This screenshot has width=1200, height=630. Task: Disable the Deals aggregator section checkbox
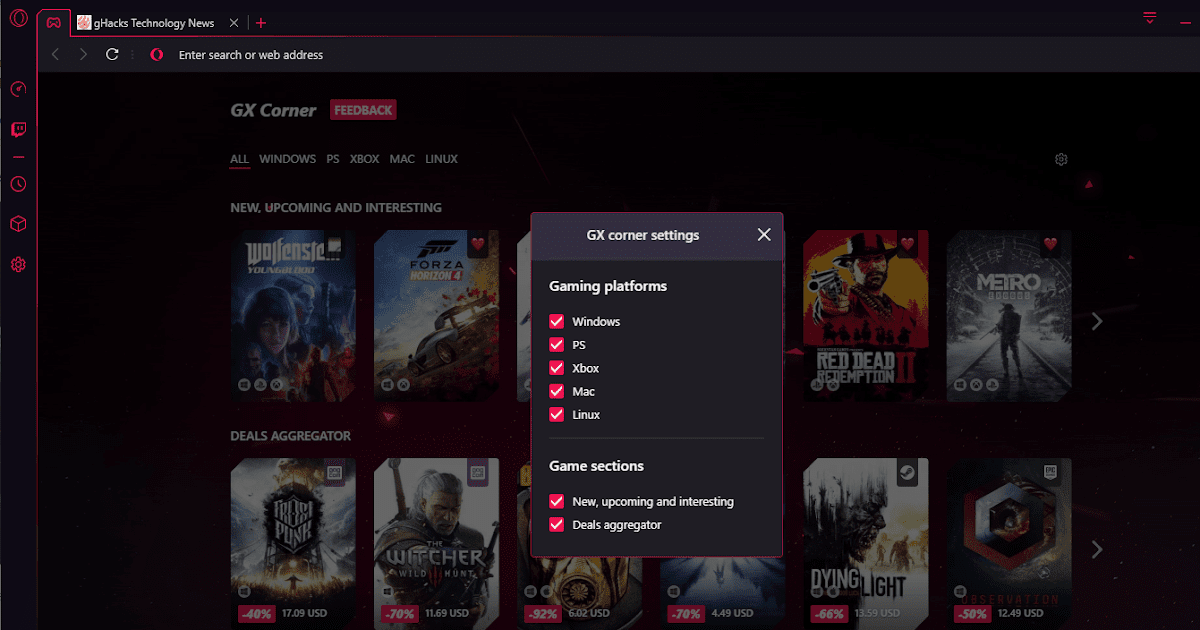(557, 524)
